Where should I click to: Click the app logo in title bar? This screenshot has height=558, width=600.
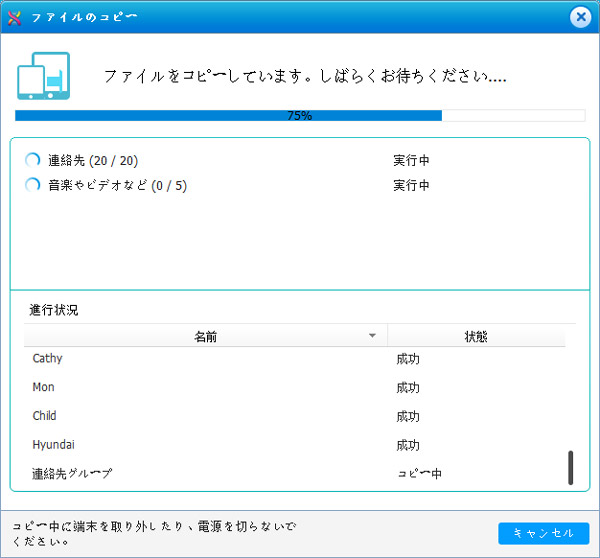15,18
